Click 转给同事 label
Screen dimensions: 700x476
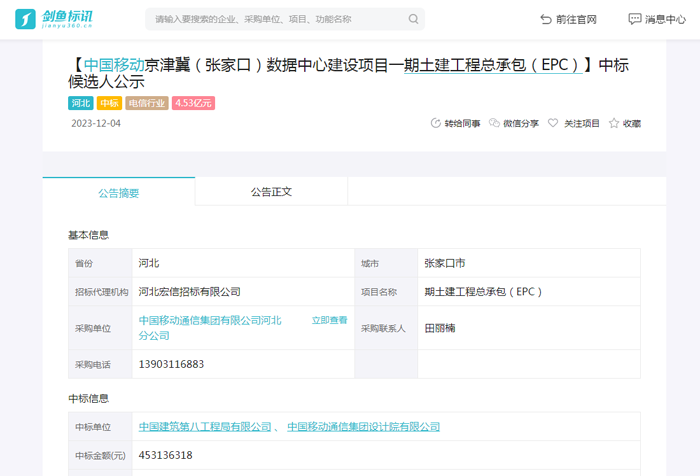(x=462, y=124)
